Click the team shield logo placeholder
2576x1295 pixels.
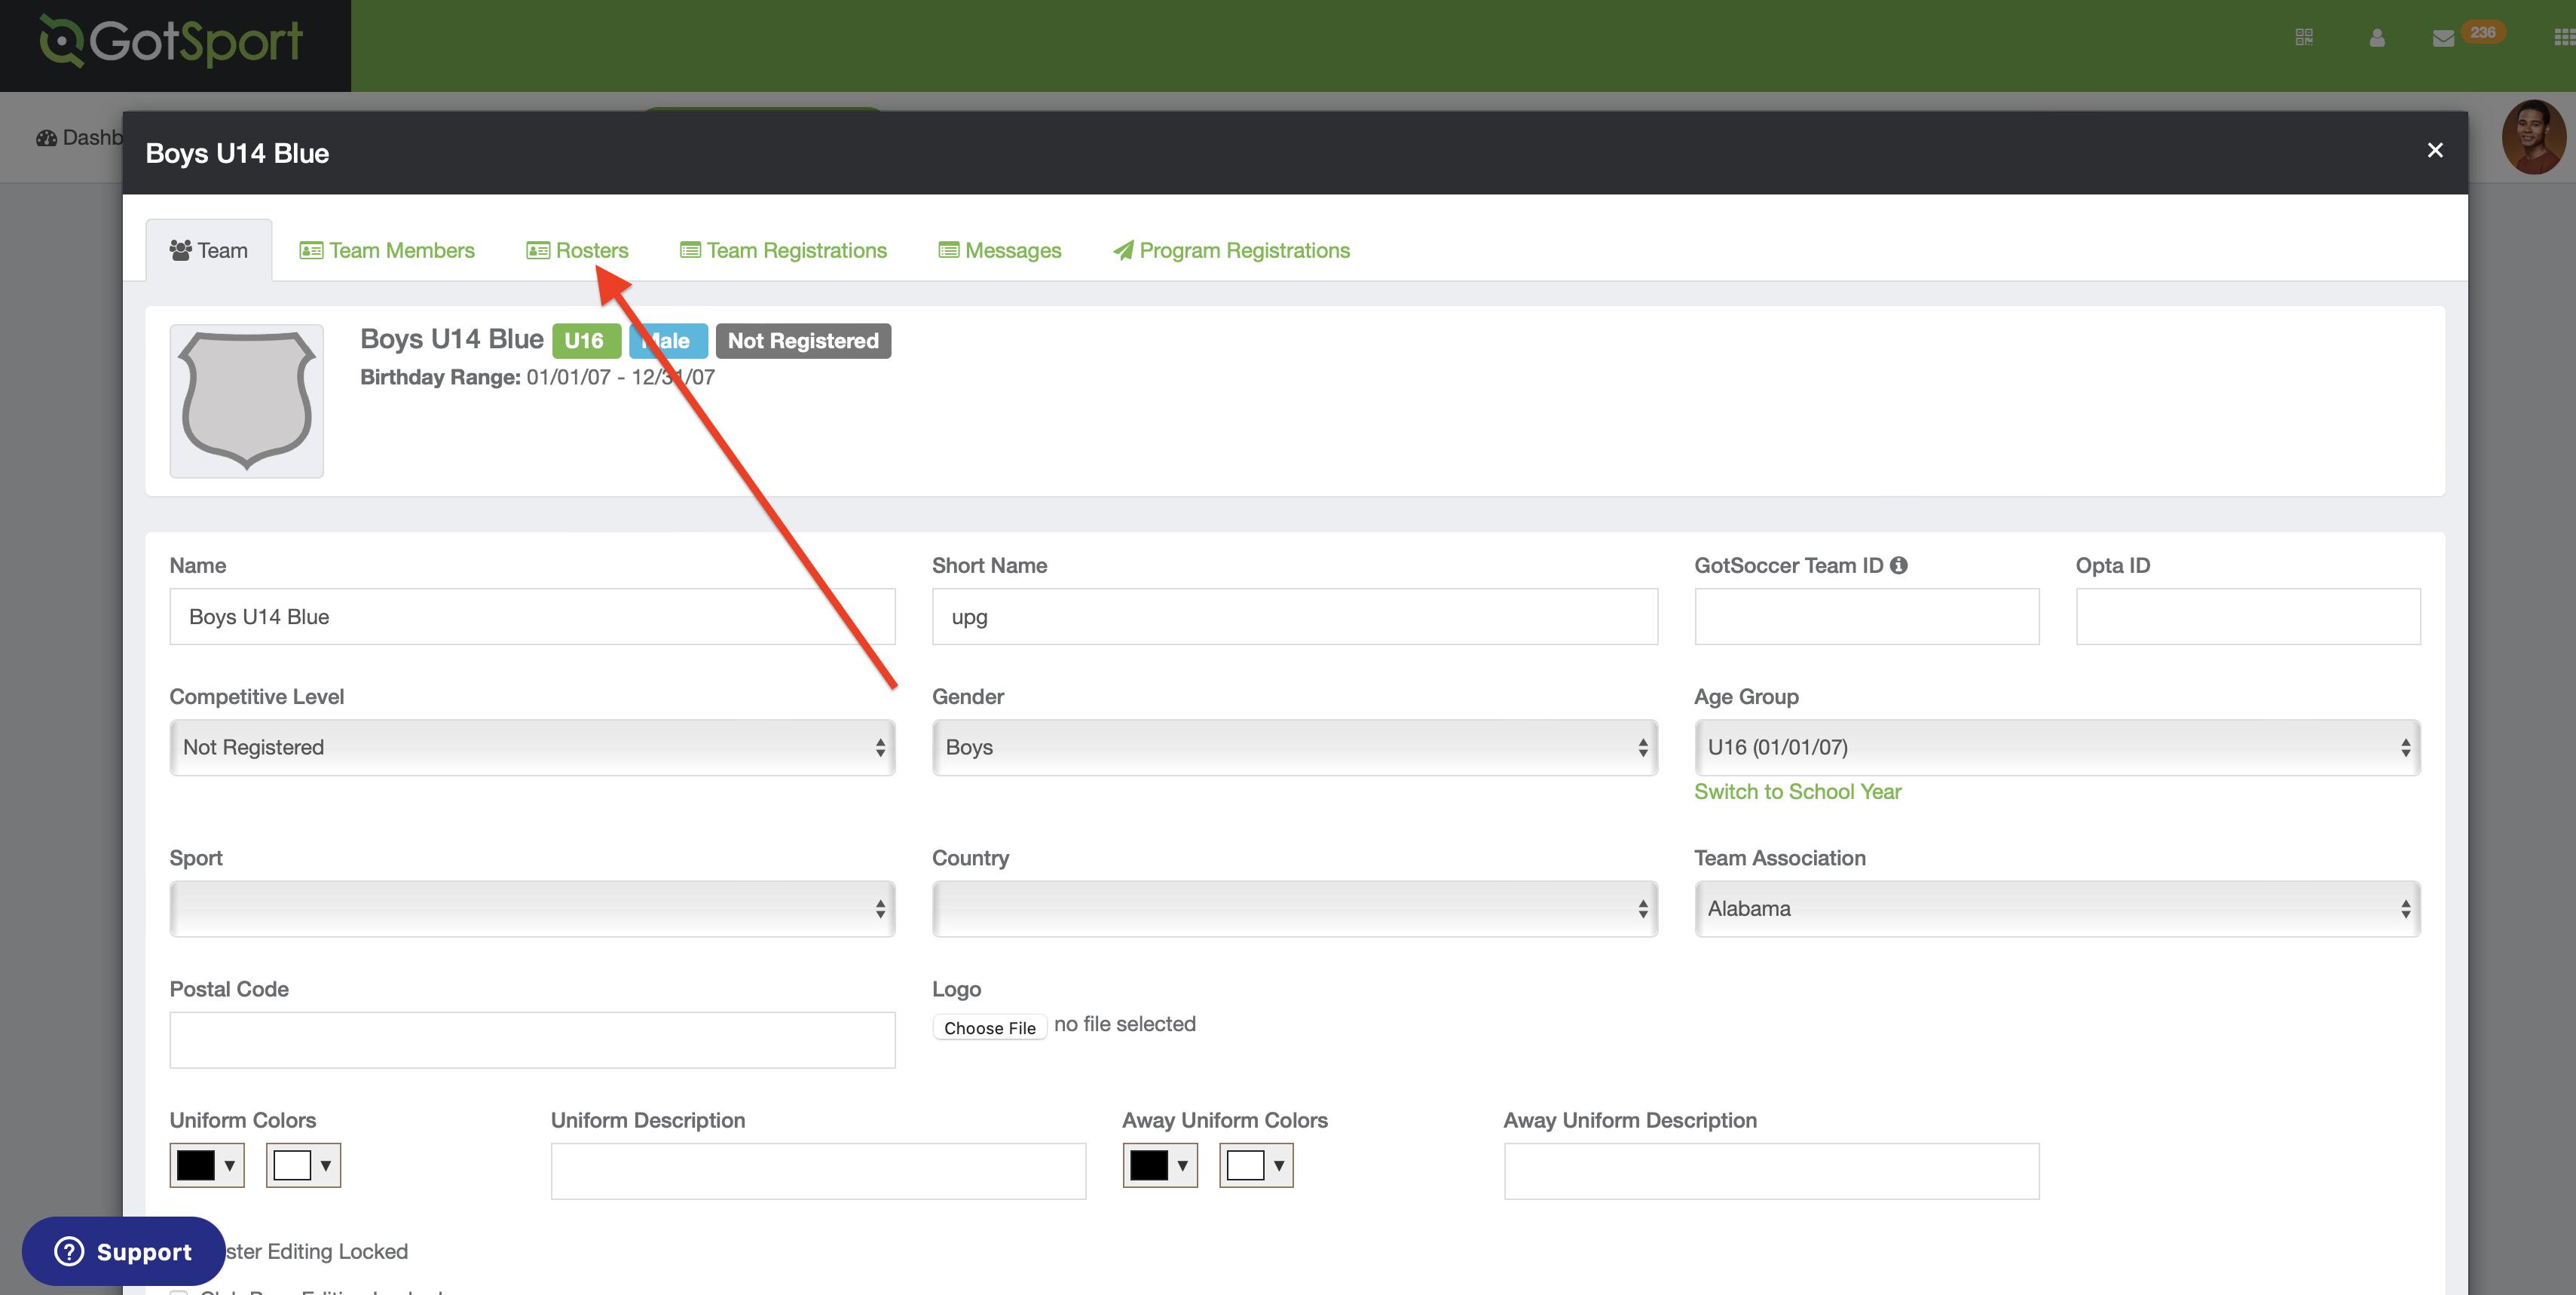click(x=246, y=400)
